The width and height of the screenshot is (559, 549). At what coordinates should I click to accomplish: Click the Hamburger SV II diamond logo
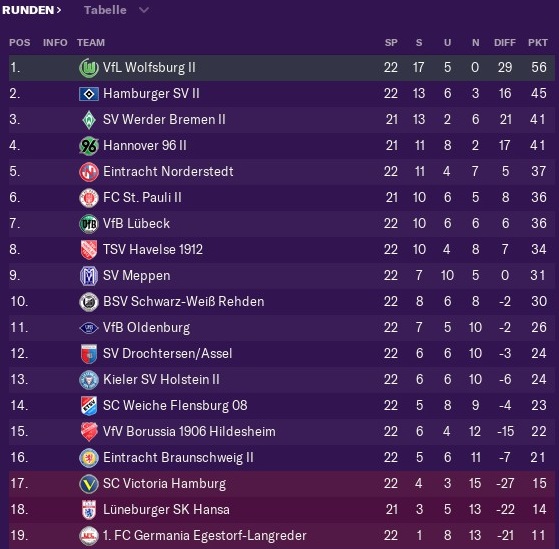pyautogui.click(x=89, y=94)
